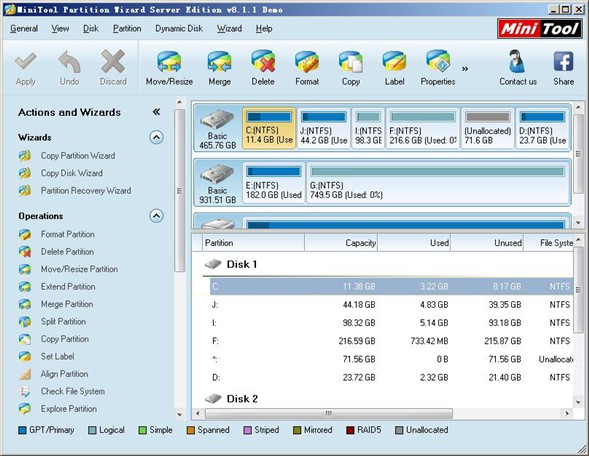Click the horizontal scrollbar of partition list
Screen dimensions: 589x456
(329, 414)
